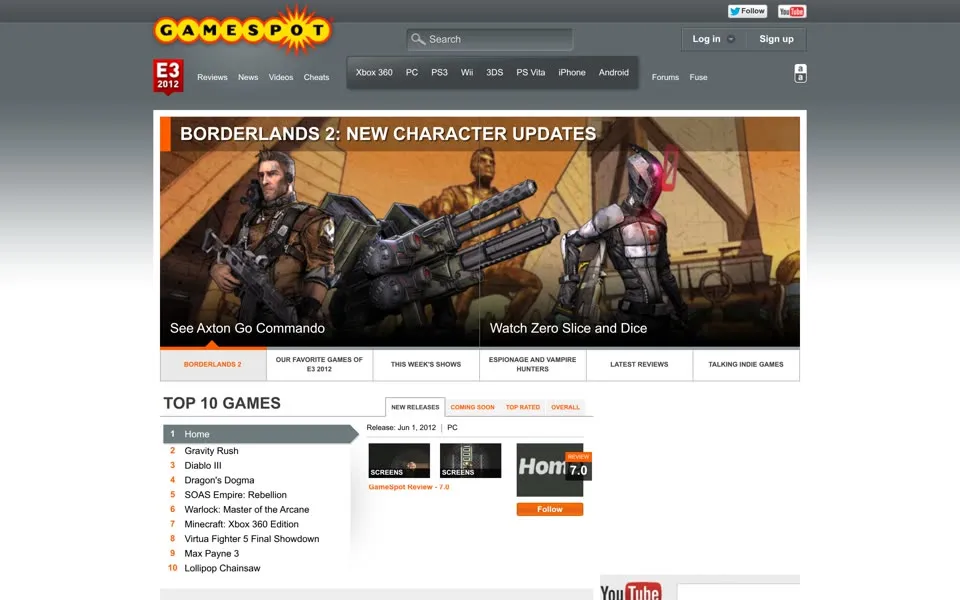The width and height of the screenshot is (960, 600).
Task: Click the GameSpot logo
Action: (x=243, y=31)
